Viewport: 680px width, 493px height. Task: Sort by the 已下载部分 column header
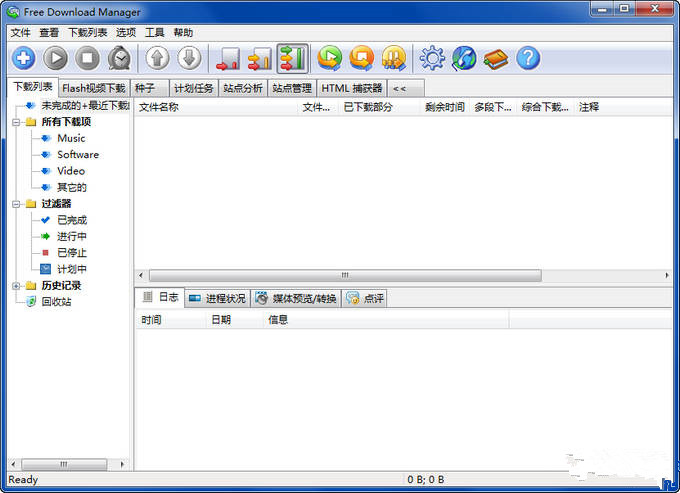coord(380,107)
